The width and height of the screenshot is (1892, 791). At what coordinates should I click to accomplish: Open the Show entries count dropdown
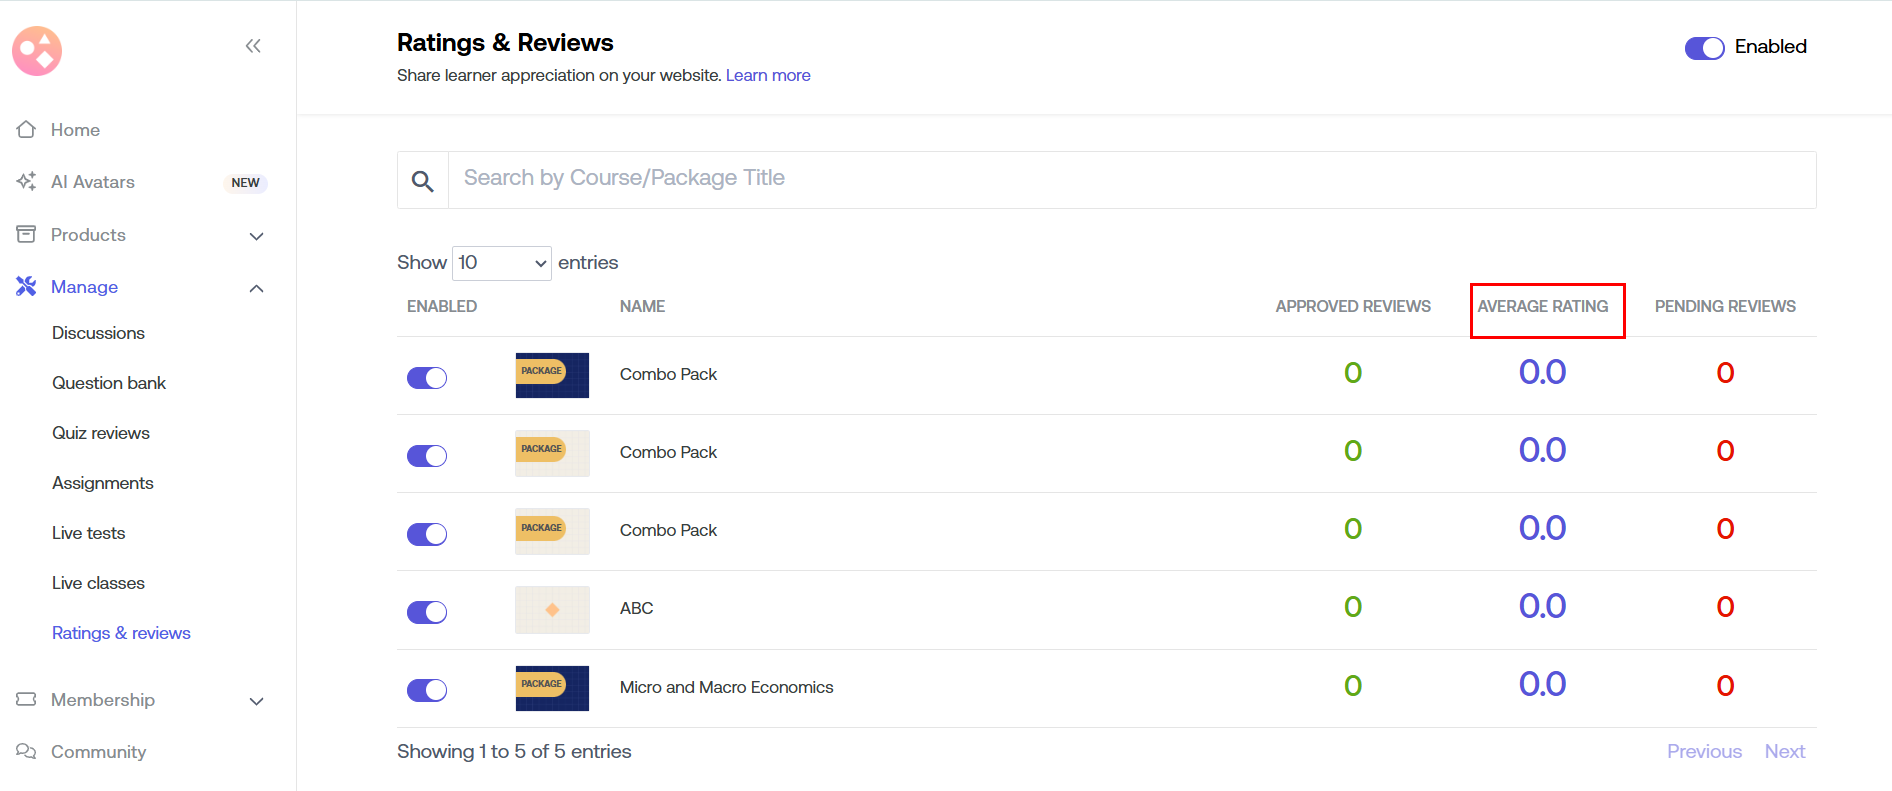[501, 263]
